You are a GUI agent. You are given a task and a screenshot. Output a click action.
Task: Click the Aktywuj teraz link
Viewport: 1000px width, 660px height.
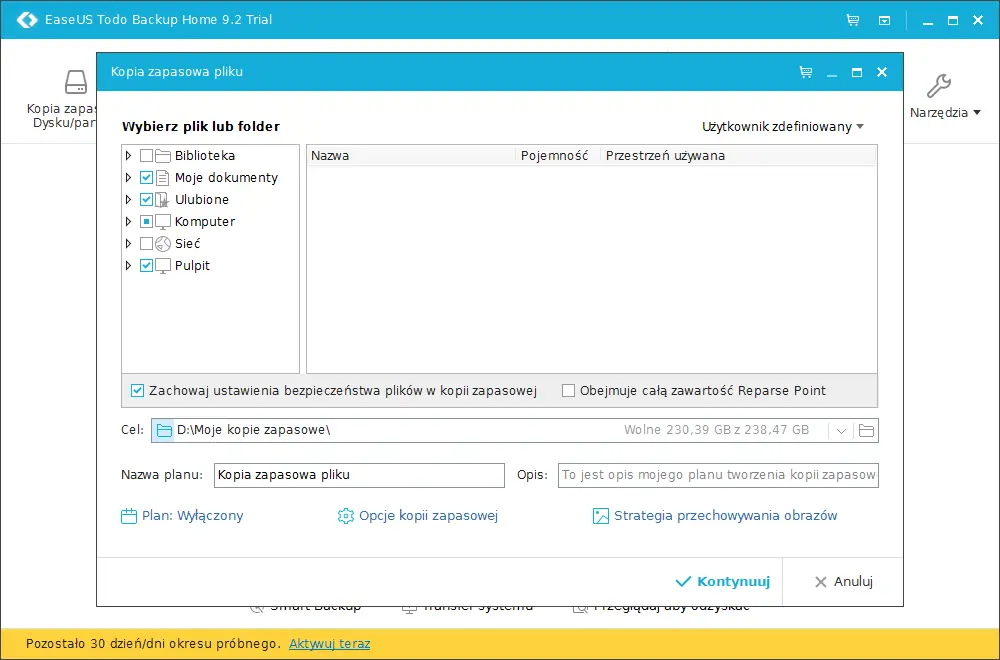click(330, 643)
